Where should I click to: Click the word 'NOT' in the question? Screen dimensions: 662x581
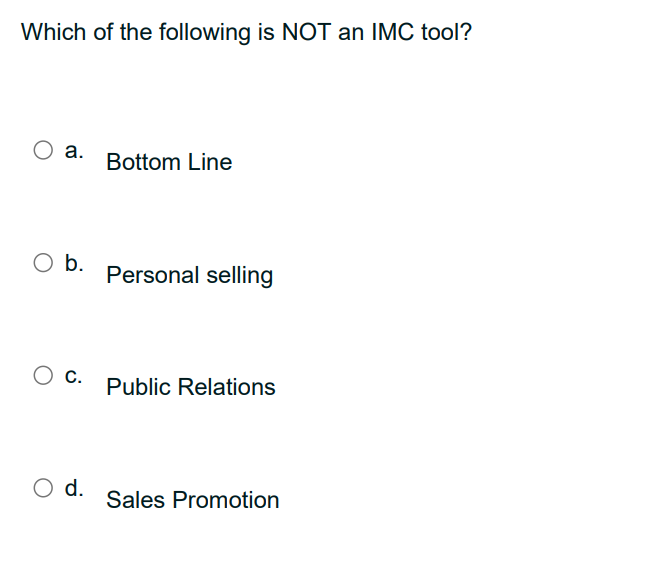click(x=306, y=32)
